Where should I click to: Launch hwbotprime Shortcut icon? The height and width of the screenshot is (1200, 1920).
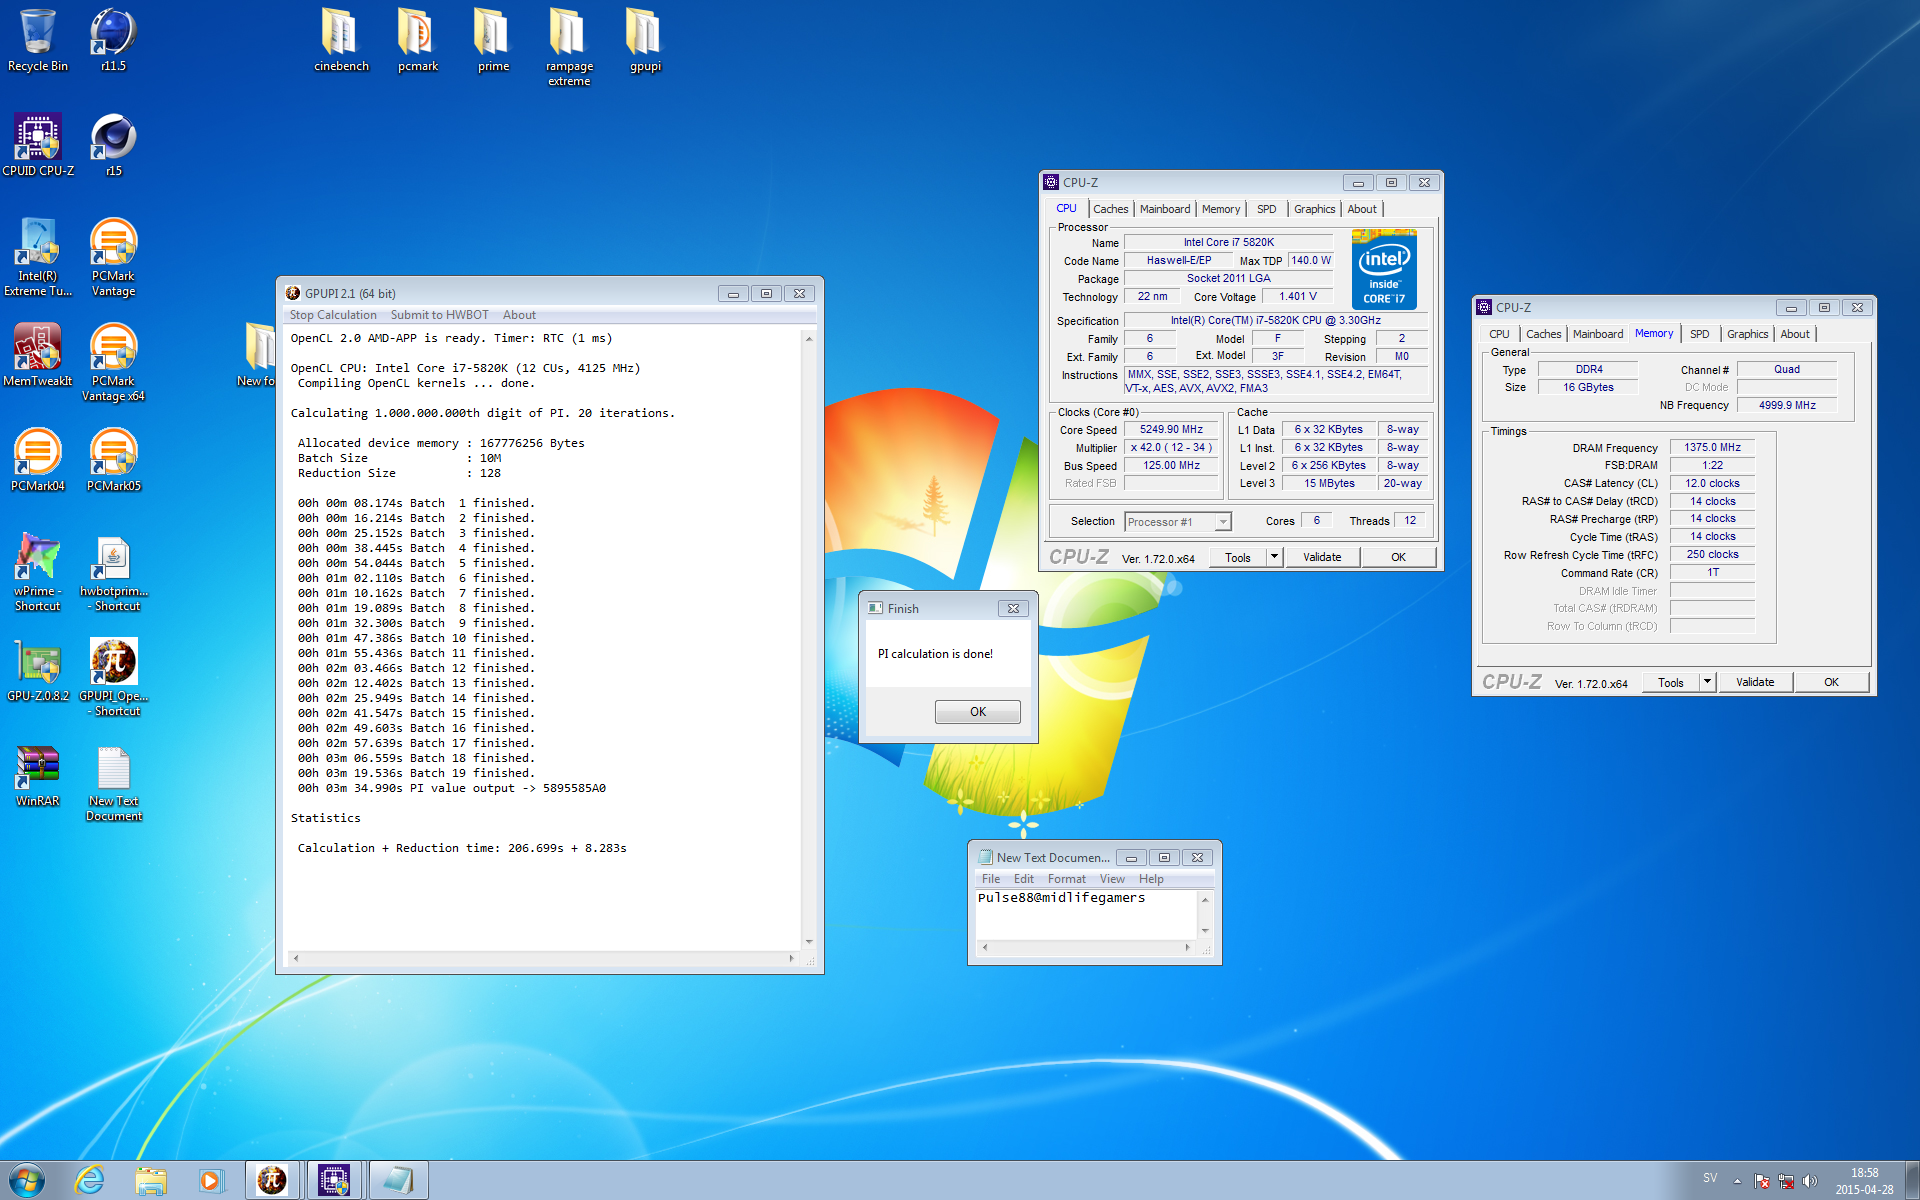click(113, 572)
